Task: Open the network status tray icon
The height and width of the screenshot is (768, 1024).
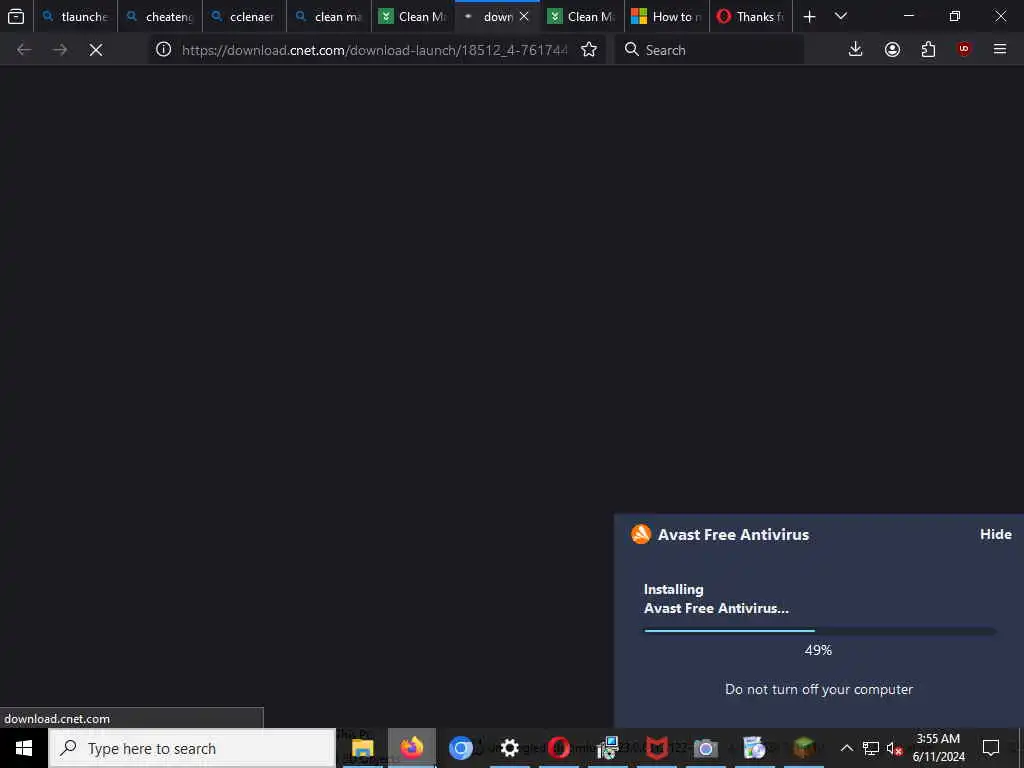Action: coord(871,748)
